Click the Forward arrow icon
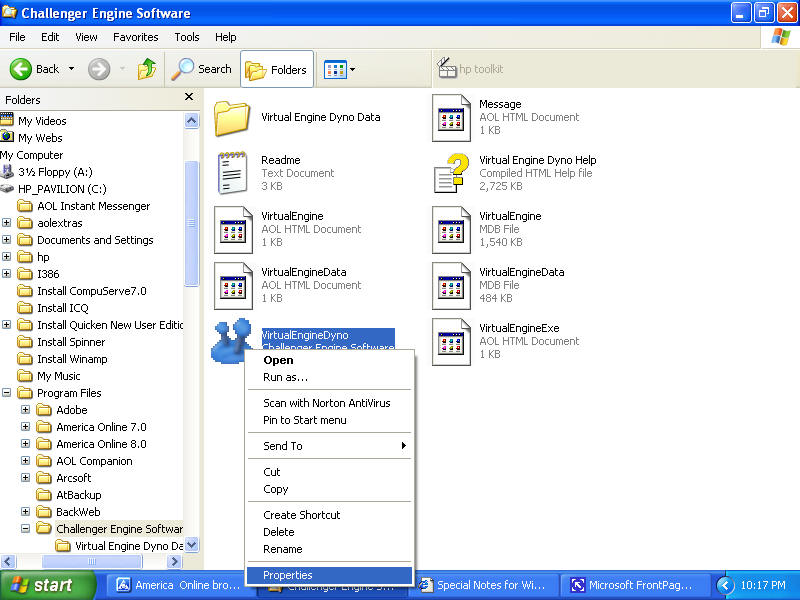The width and height of the screenshot is (800, 600). [99, 69]
